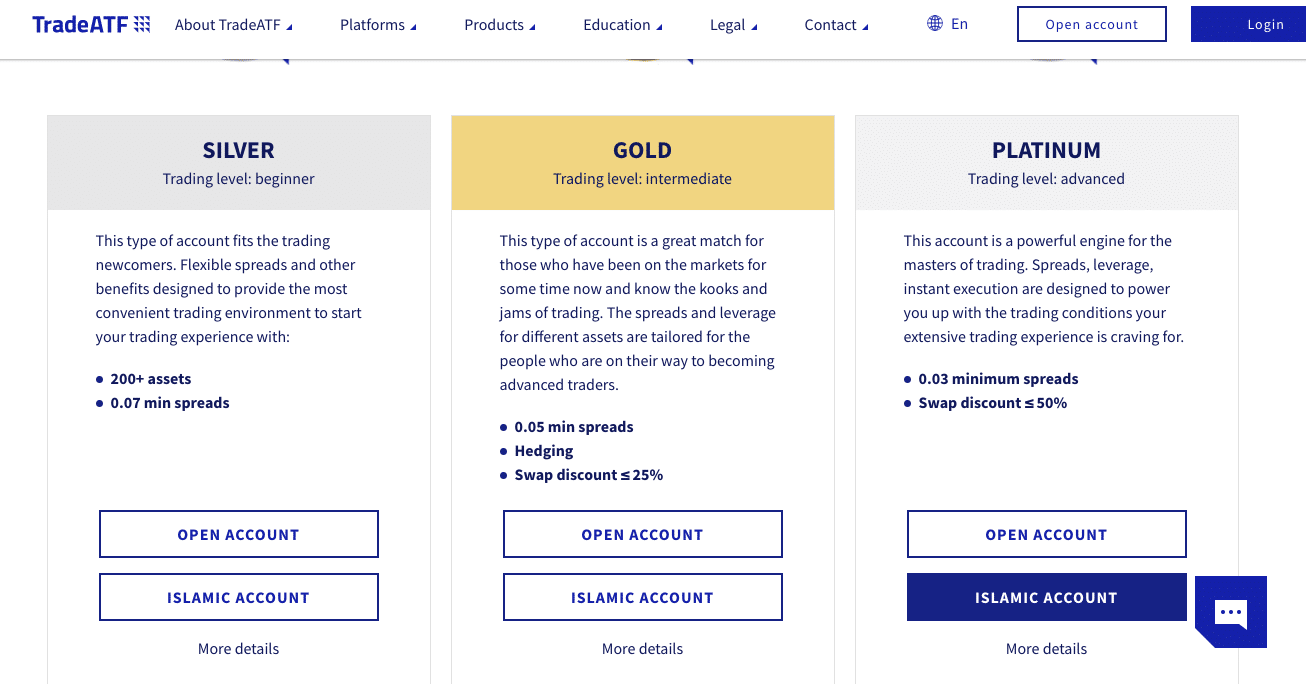The image size is (1306, 684).
Task: Open the Education menu
Action: 623,25
